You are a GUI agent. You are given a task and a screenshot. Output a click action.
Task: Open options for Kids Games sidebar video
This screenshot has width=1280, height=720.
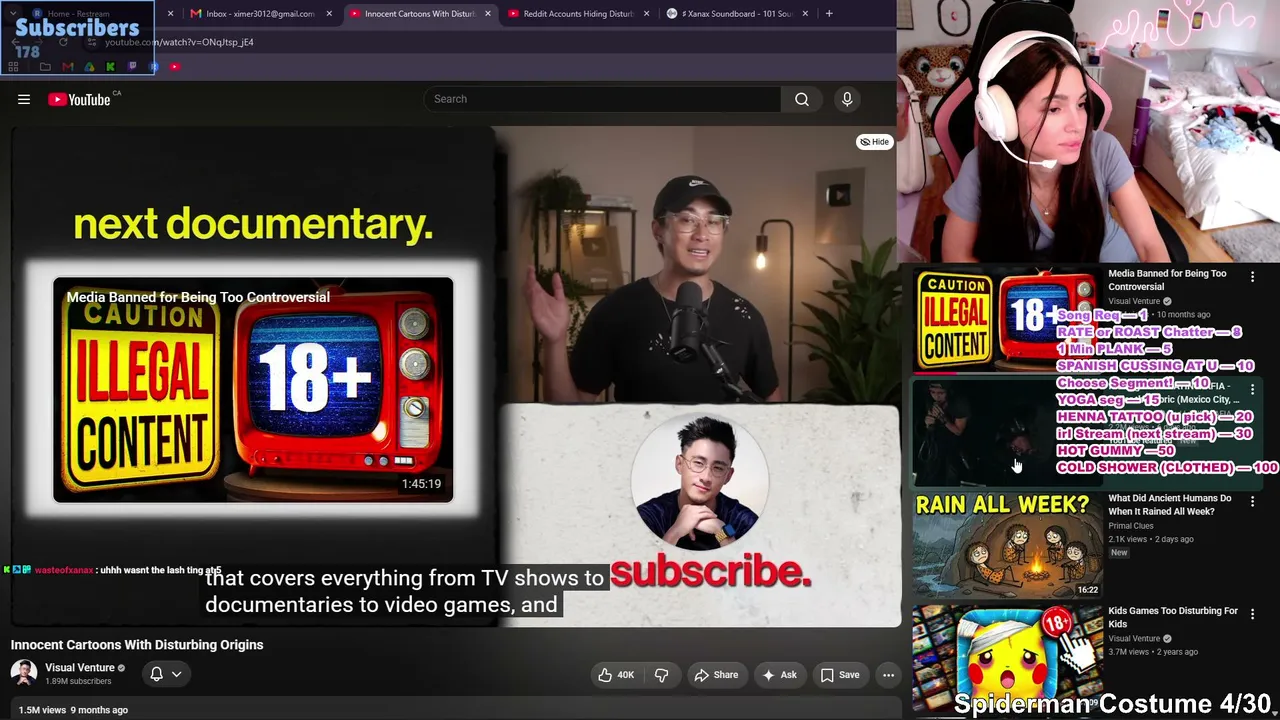click(x=1252, y=614)
